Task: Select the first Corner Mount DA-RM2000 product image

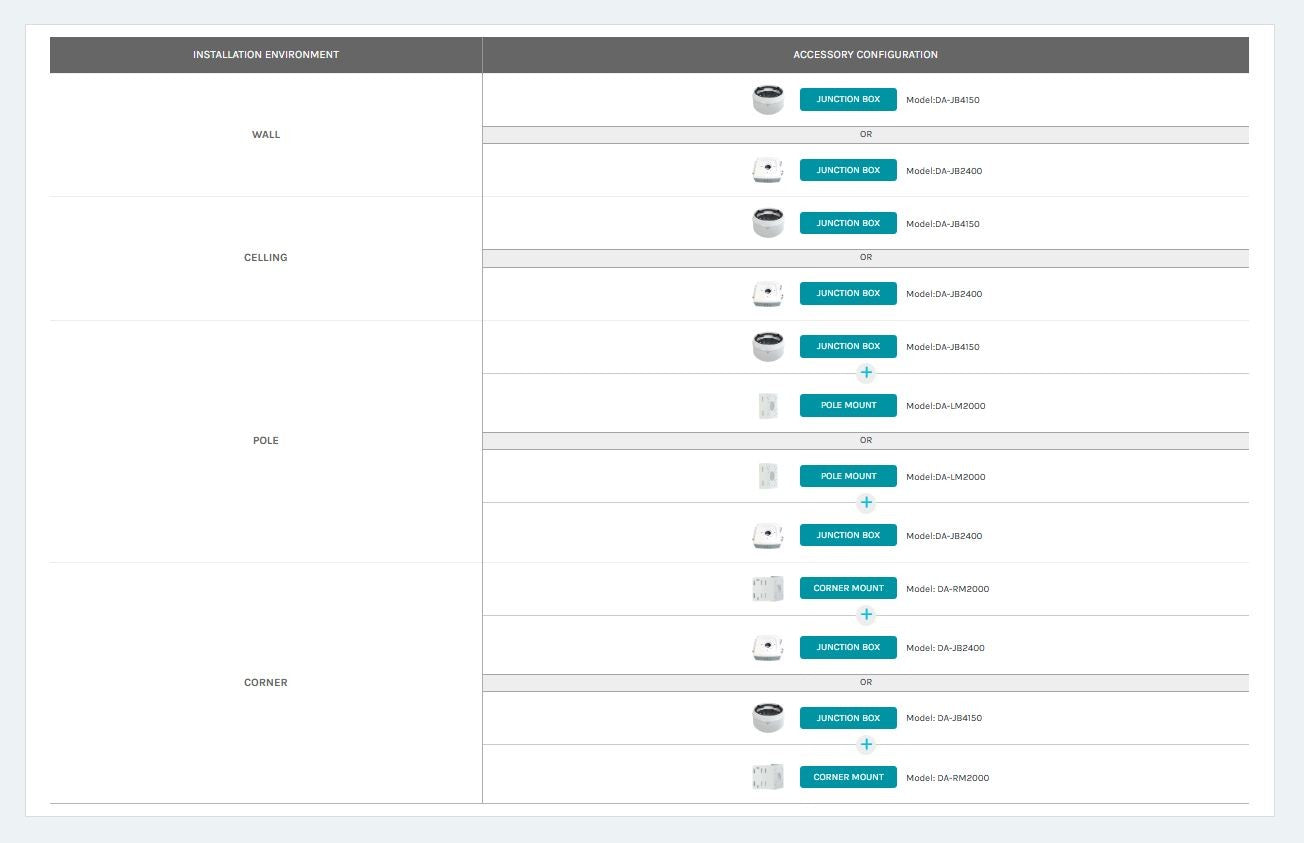Action: 768,589
